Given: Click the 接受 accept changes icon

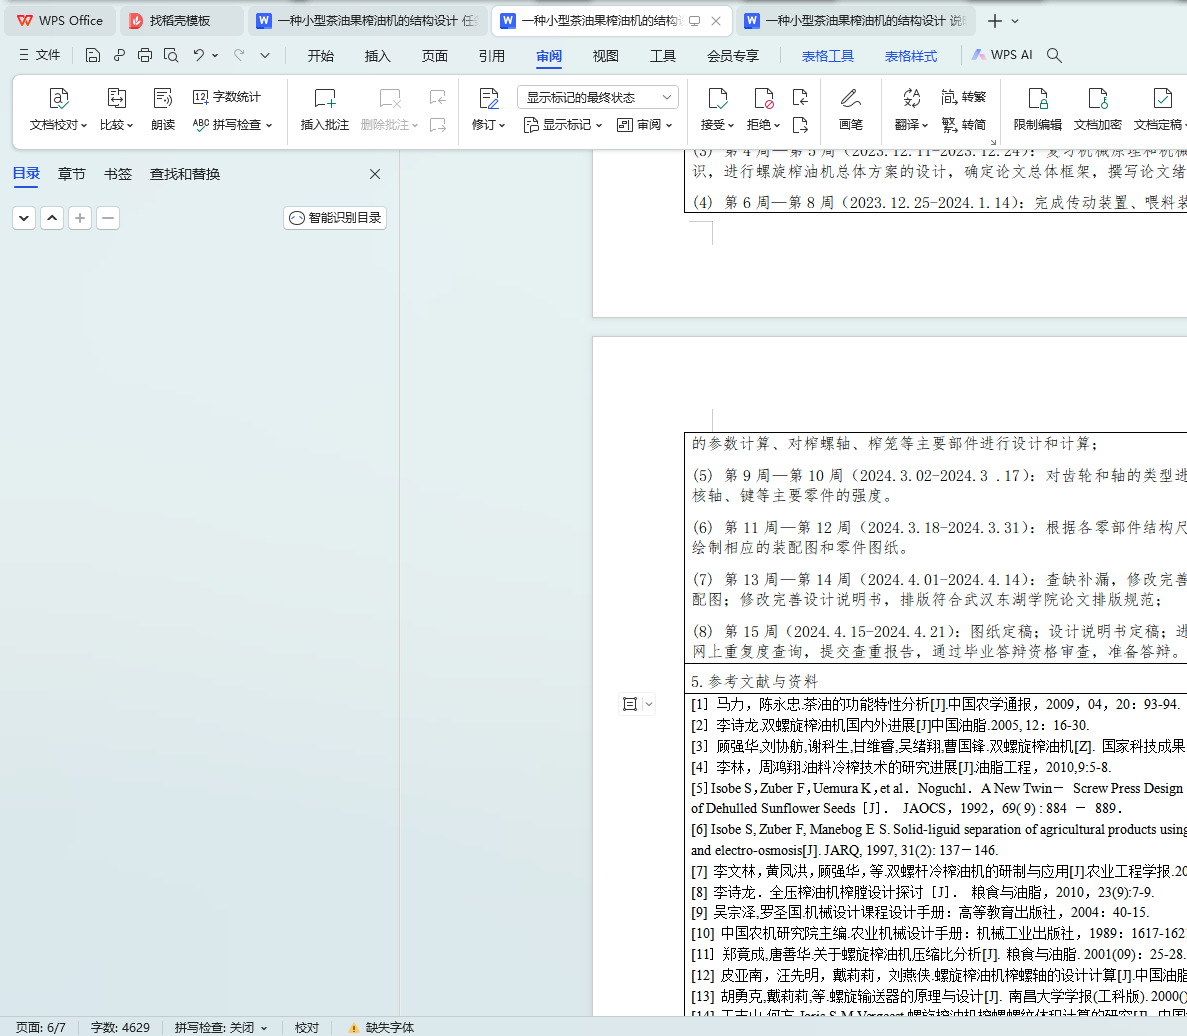Looking at the screenshot, I should 717,98.
